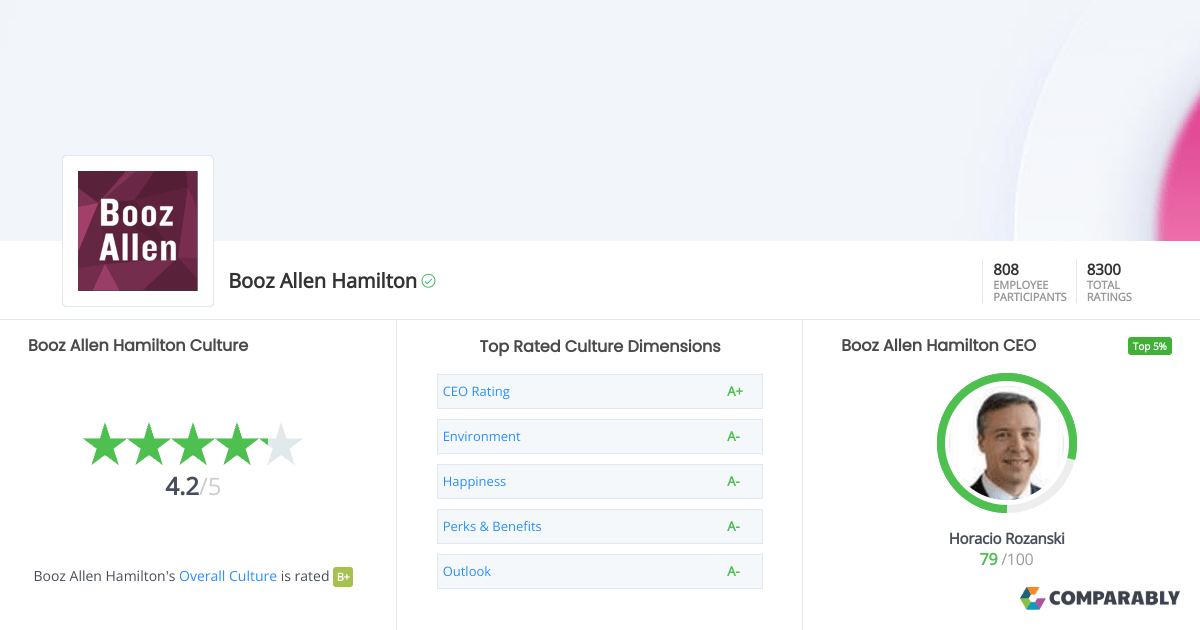The image size is (1200, 630).
Task: Click the green star rating graphic
Action: tap(192, 444)
